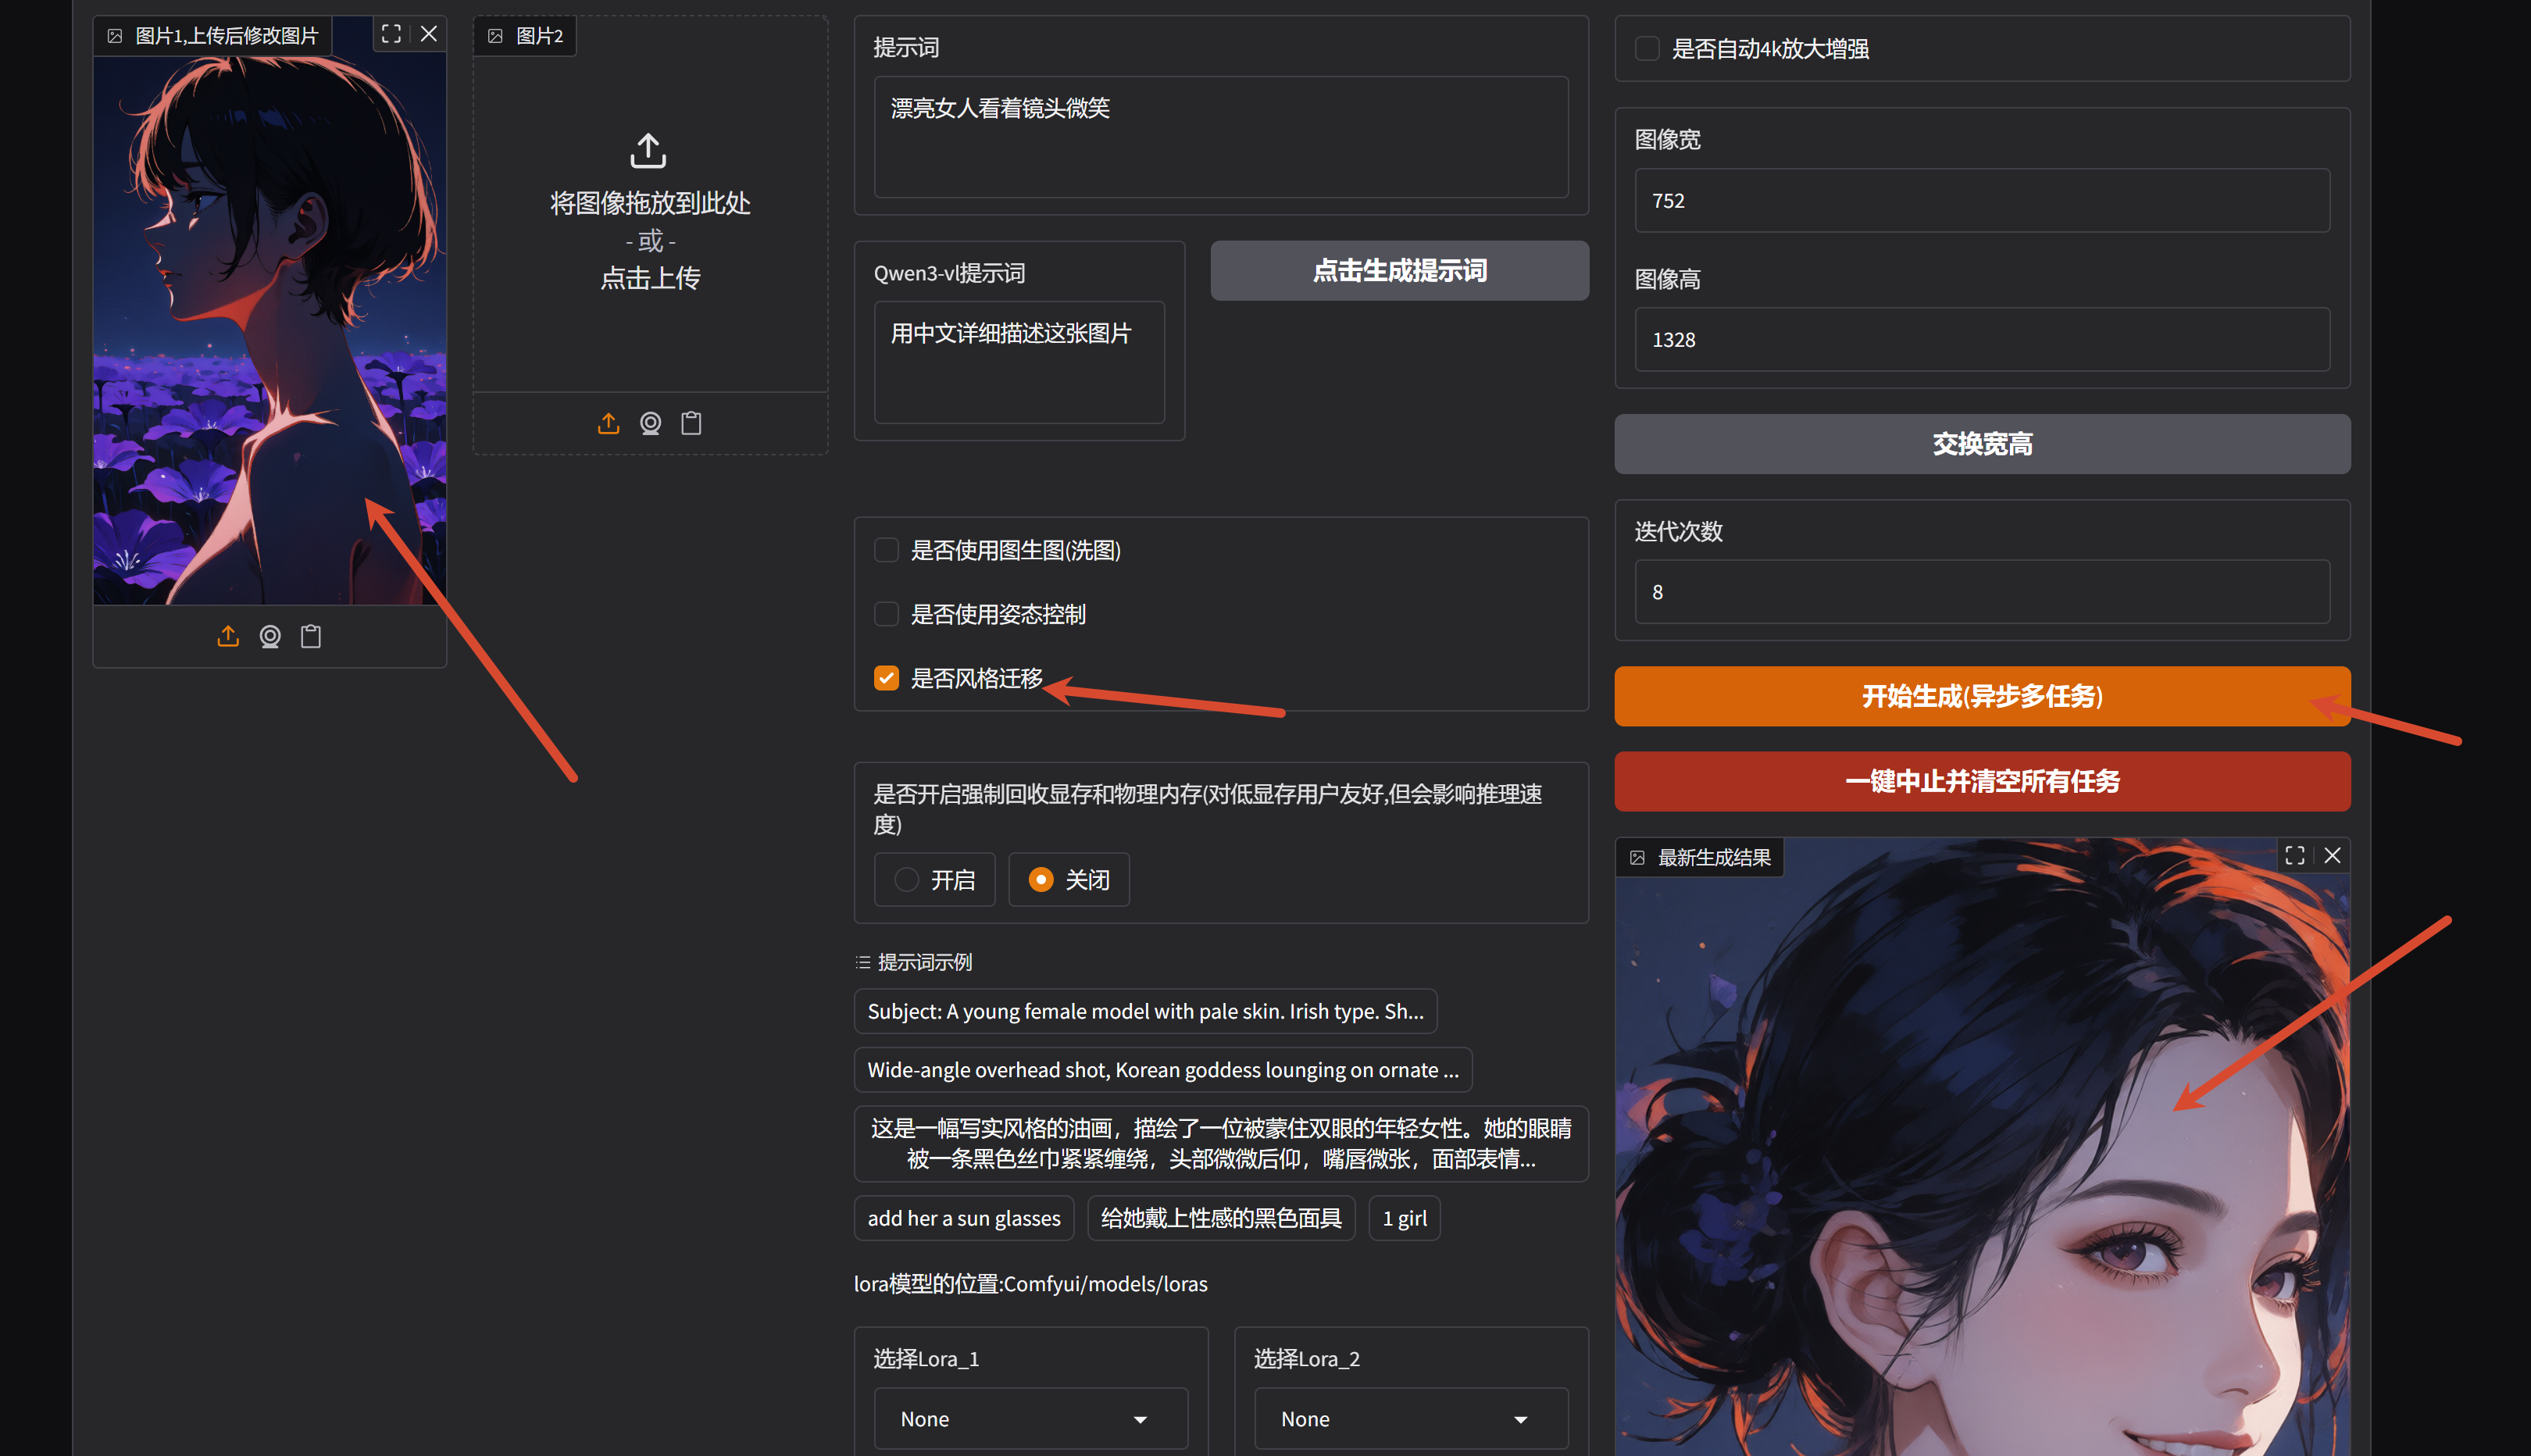Click 图像宽 input showing 752
This screenshot has width=2531, height=1456.
point(1981,200)
